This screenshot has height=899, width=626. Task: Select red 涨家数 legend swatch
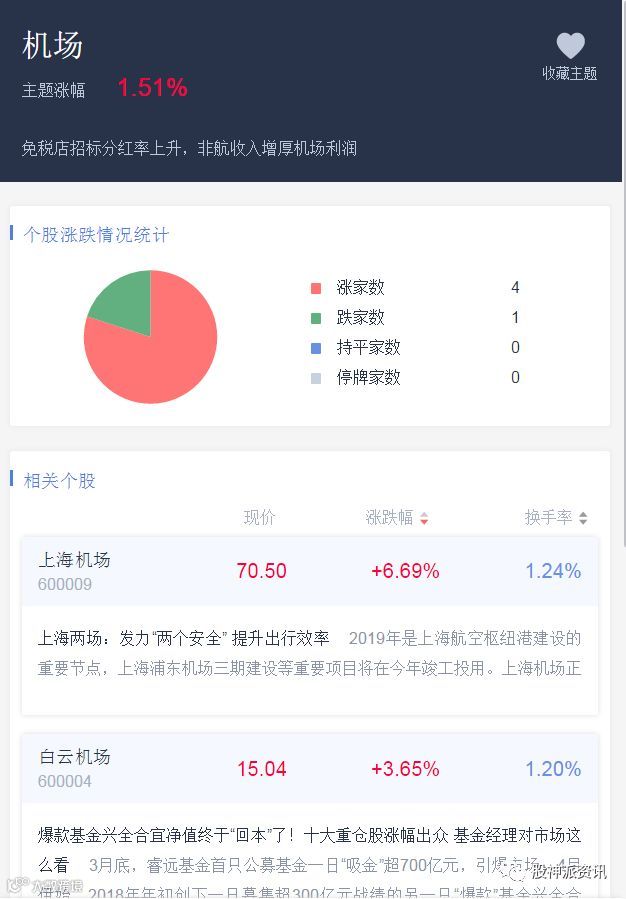(316, 288)
